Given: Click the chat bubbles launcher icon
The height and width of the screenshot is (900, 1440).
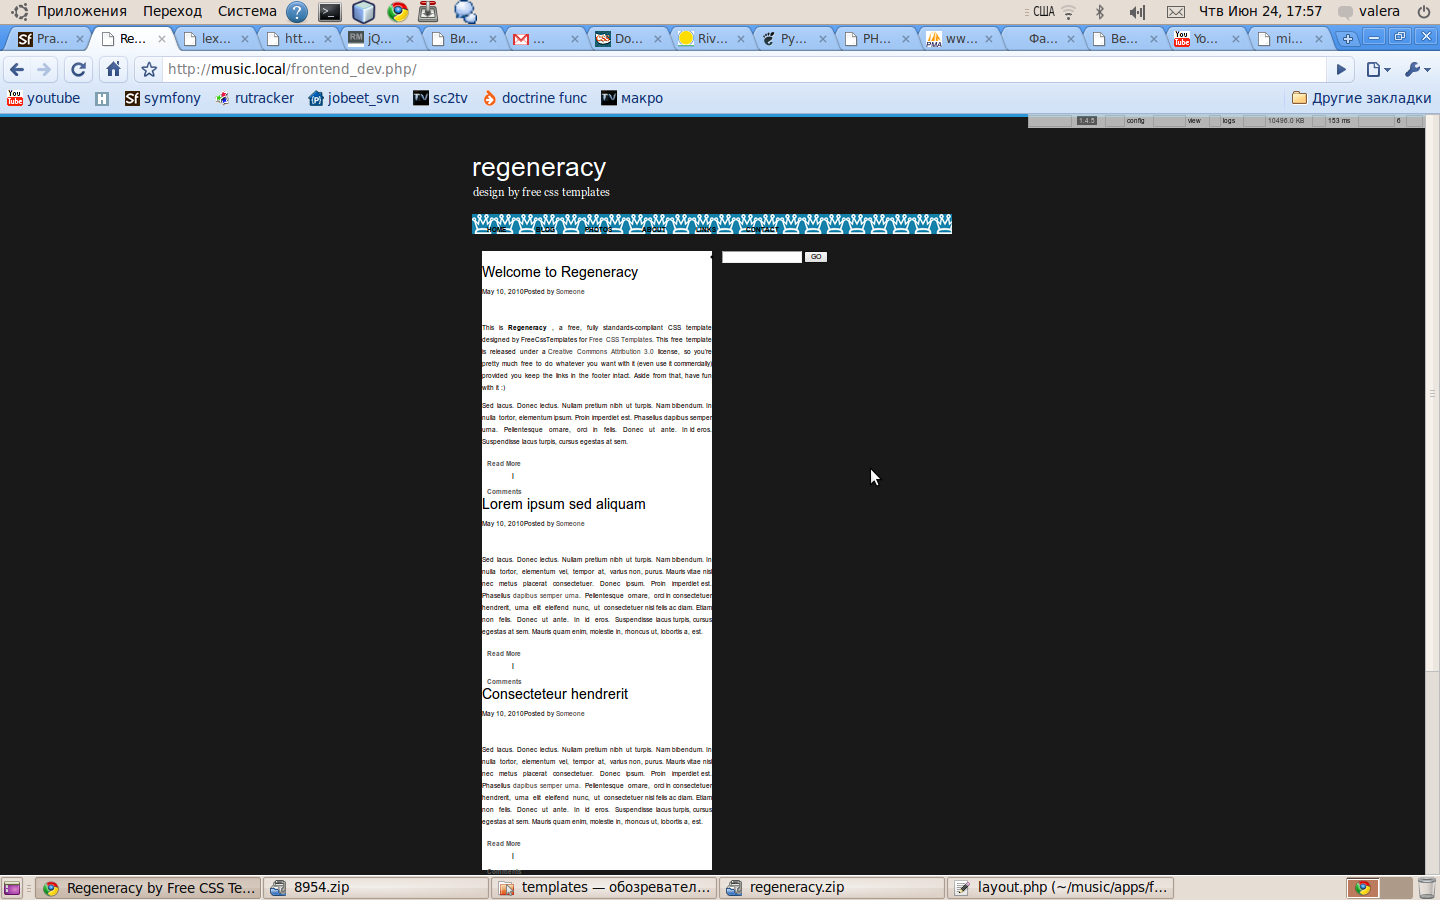Looking at the screenshot, I should tap(465, 12).
